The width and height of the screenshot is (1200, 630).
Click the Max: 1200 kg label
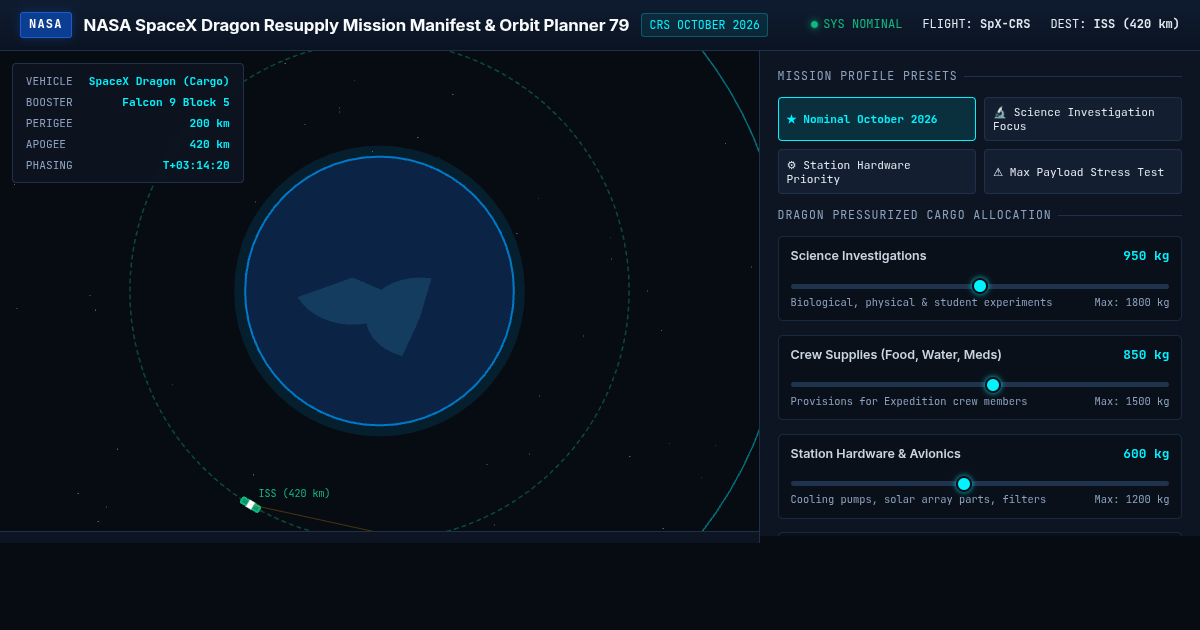click(1131, 500)
